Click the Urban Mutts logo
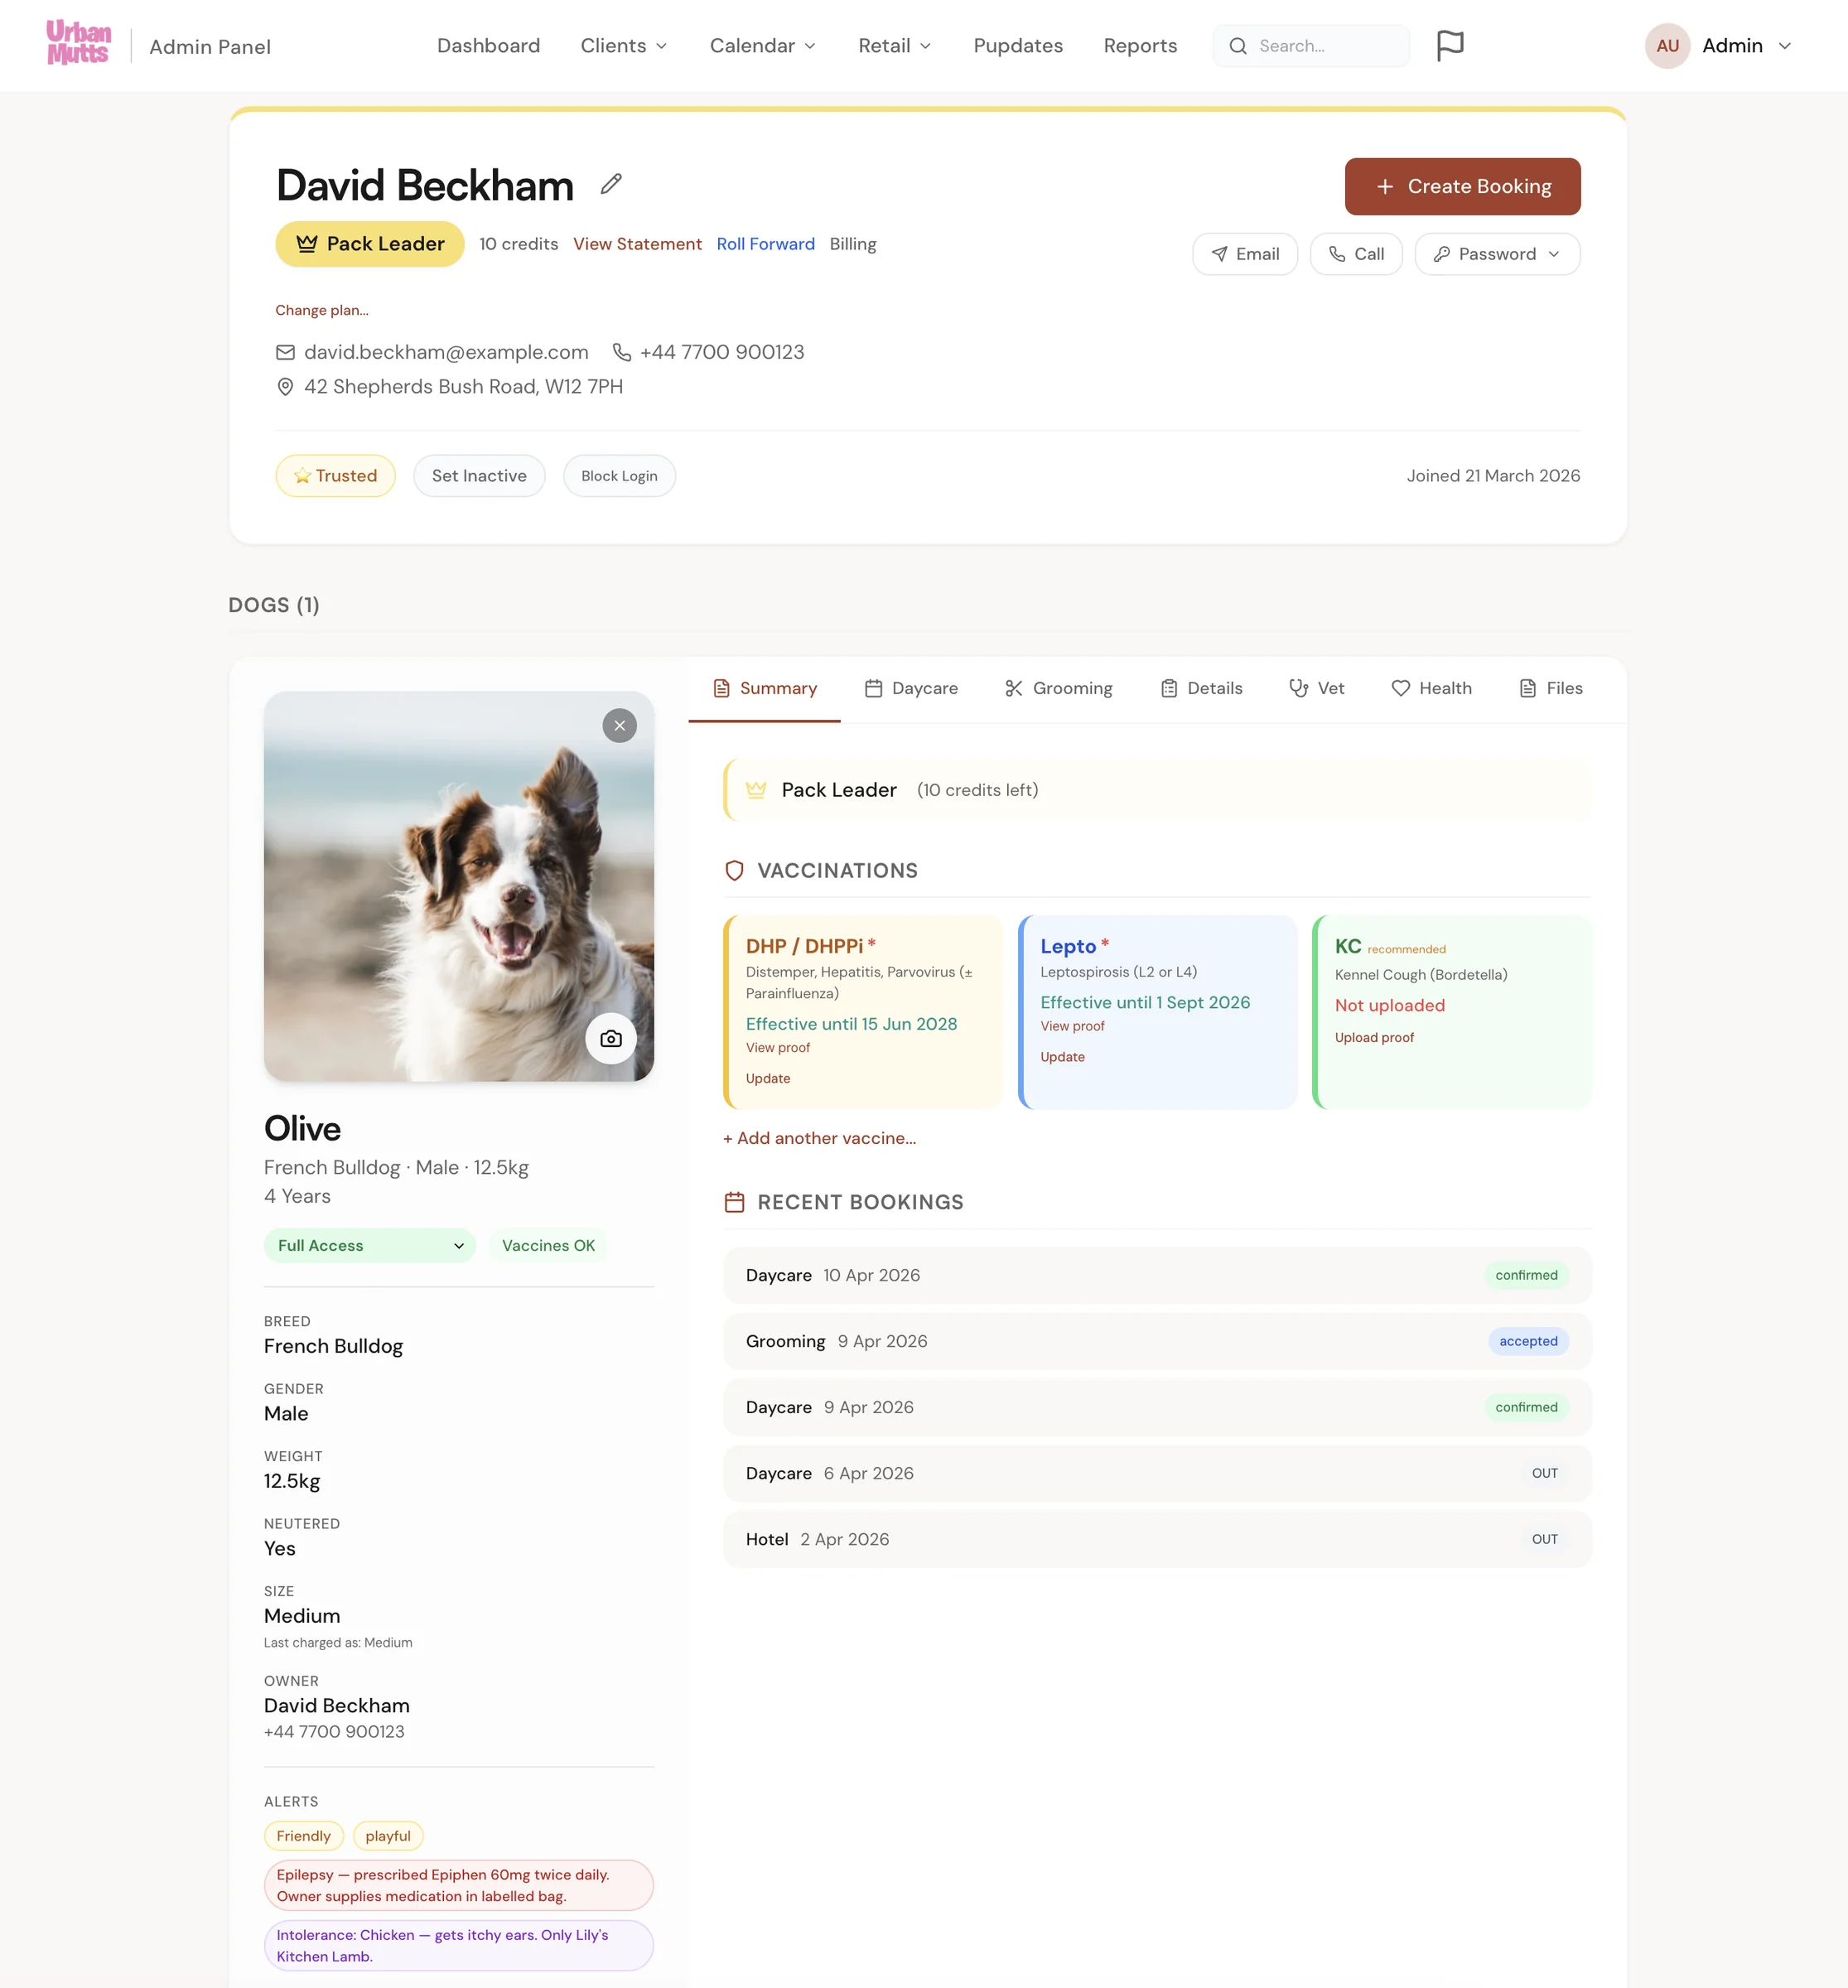 [x=78, y=44]
